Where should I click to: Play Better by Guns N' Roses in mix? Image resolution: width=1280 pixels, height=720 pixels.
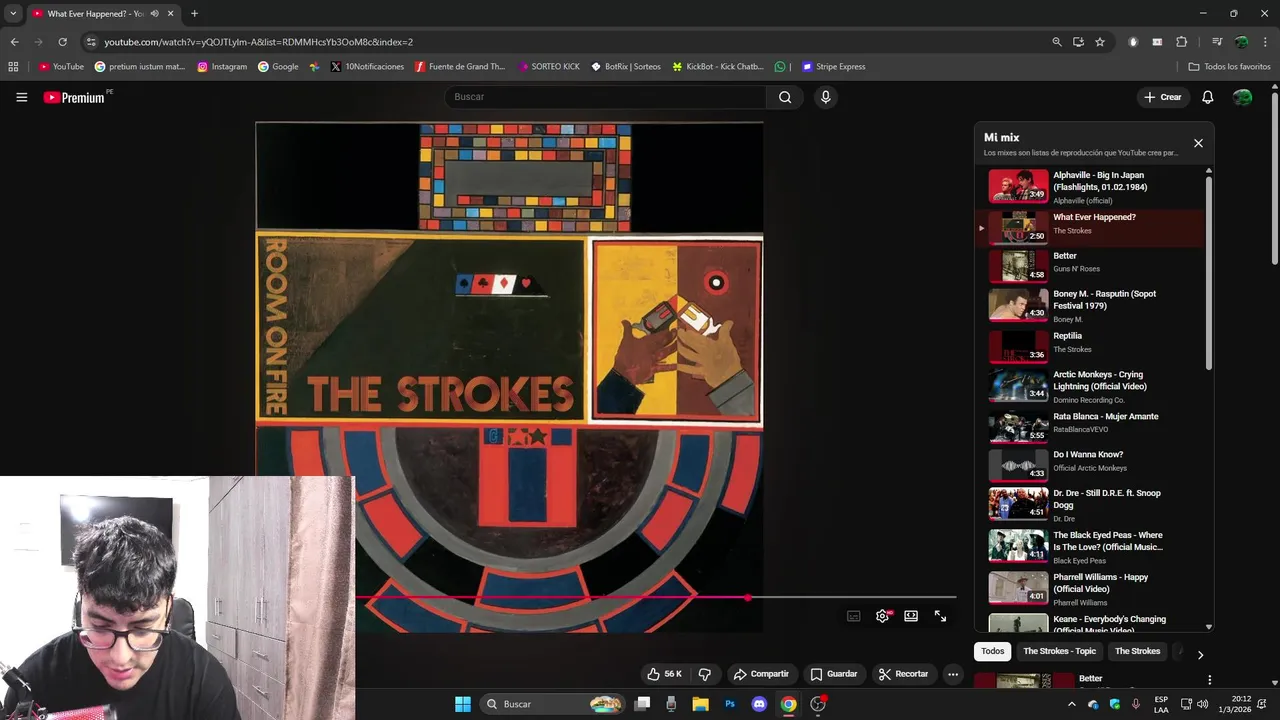1090,266
